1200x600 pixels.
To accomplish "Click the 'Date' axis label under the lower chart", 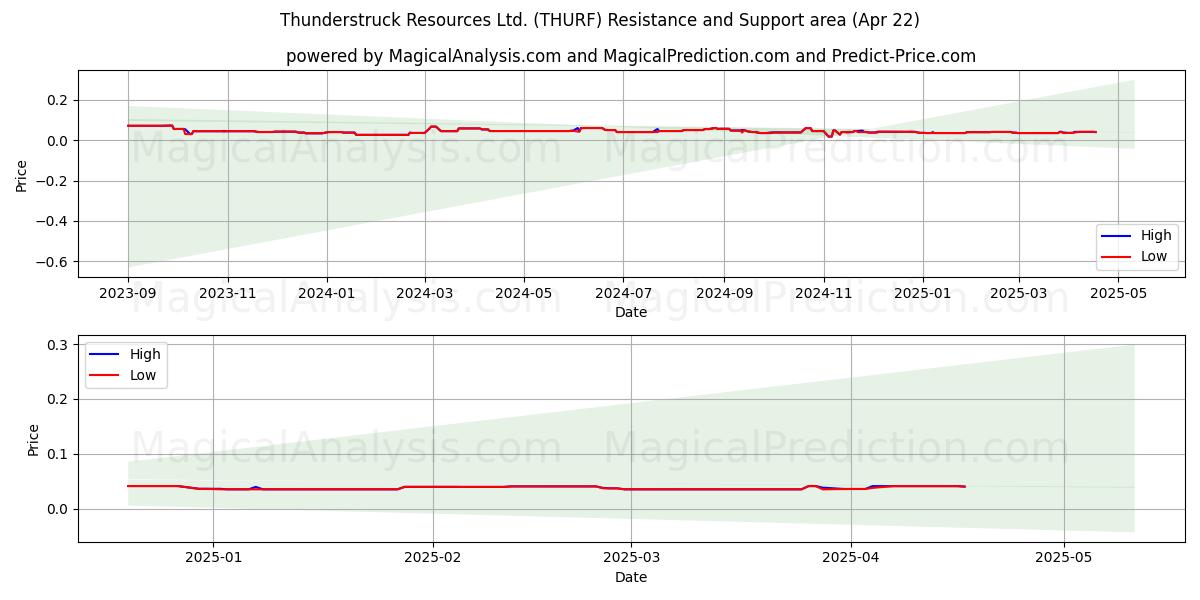I will (x=631, y=577).
